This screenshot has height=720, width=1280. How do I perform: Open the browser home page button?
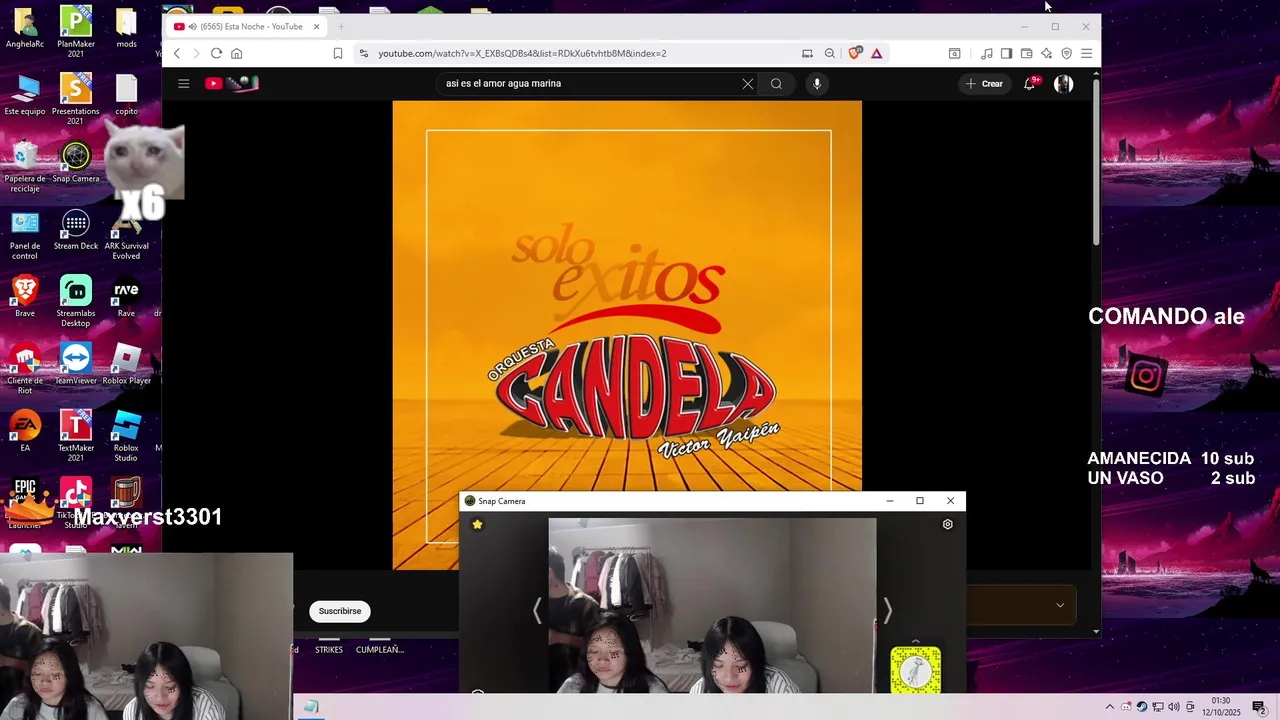[237, 53]
